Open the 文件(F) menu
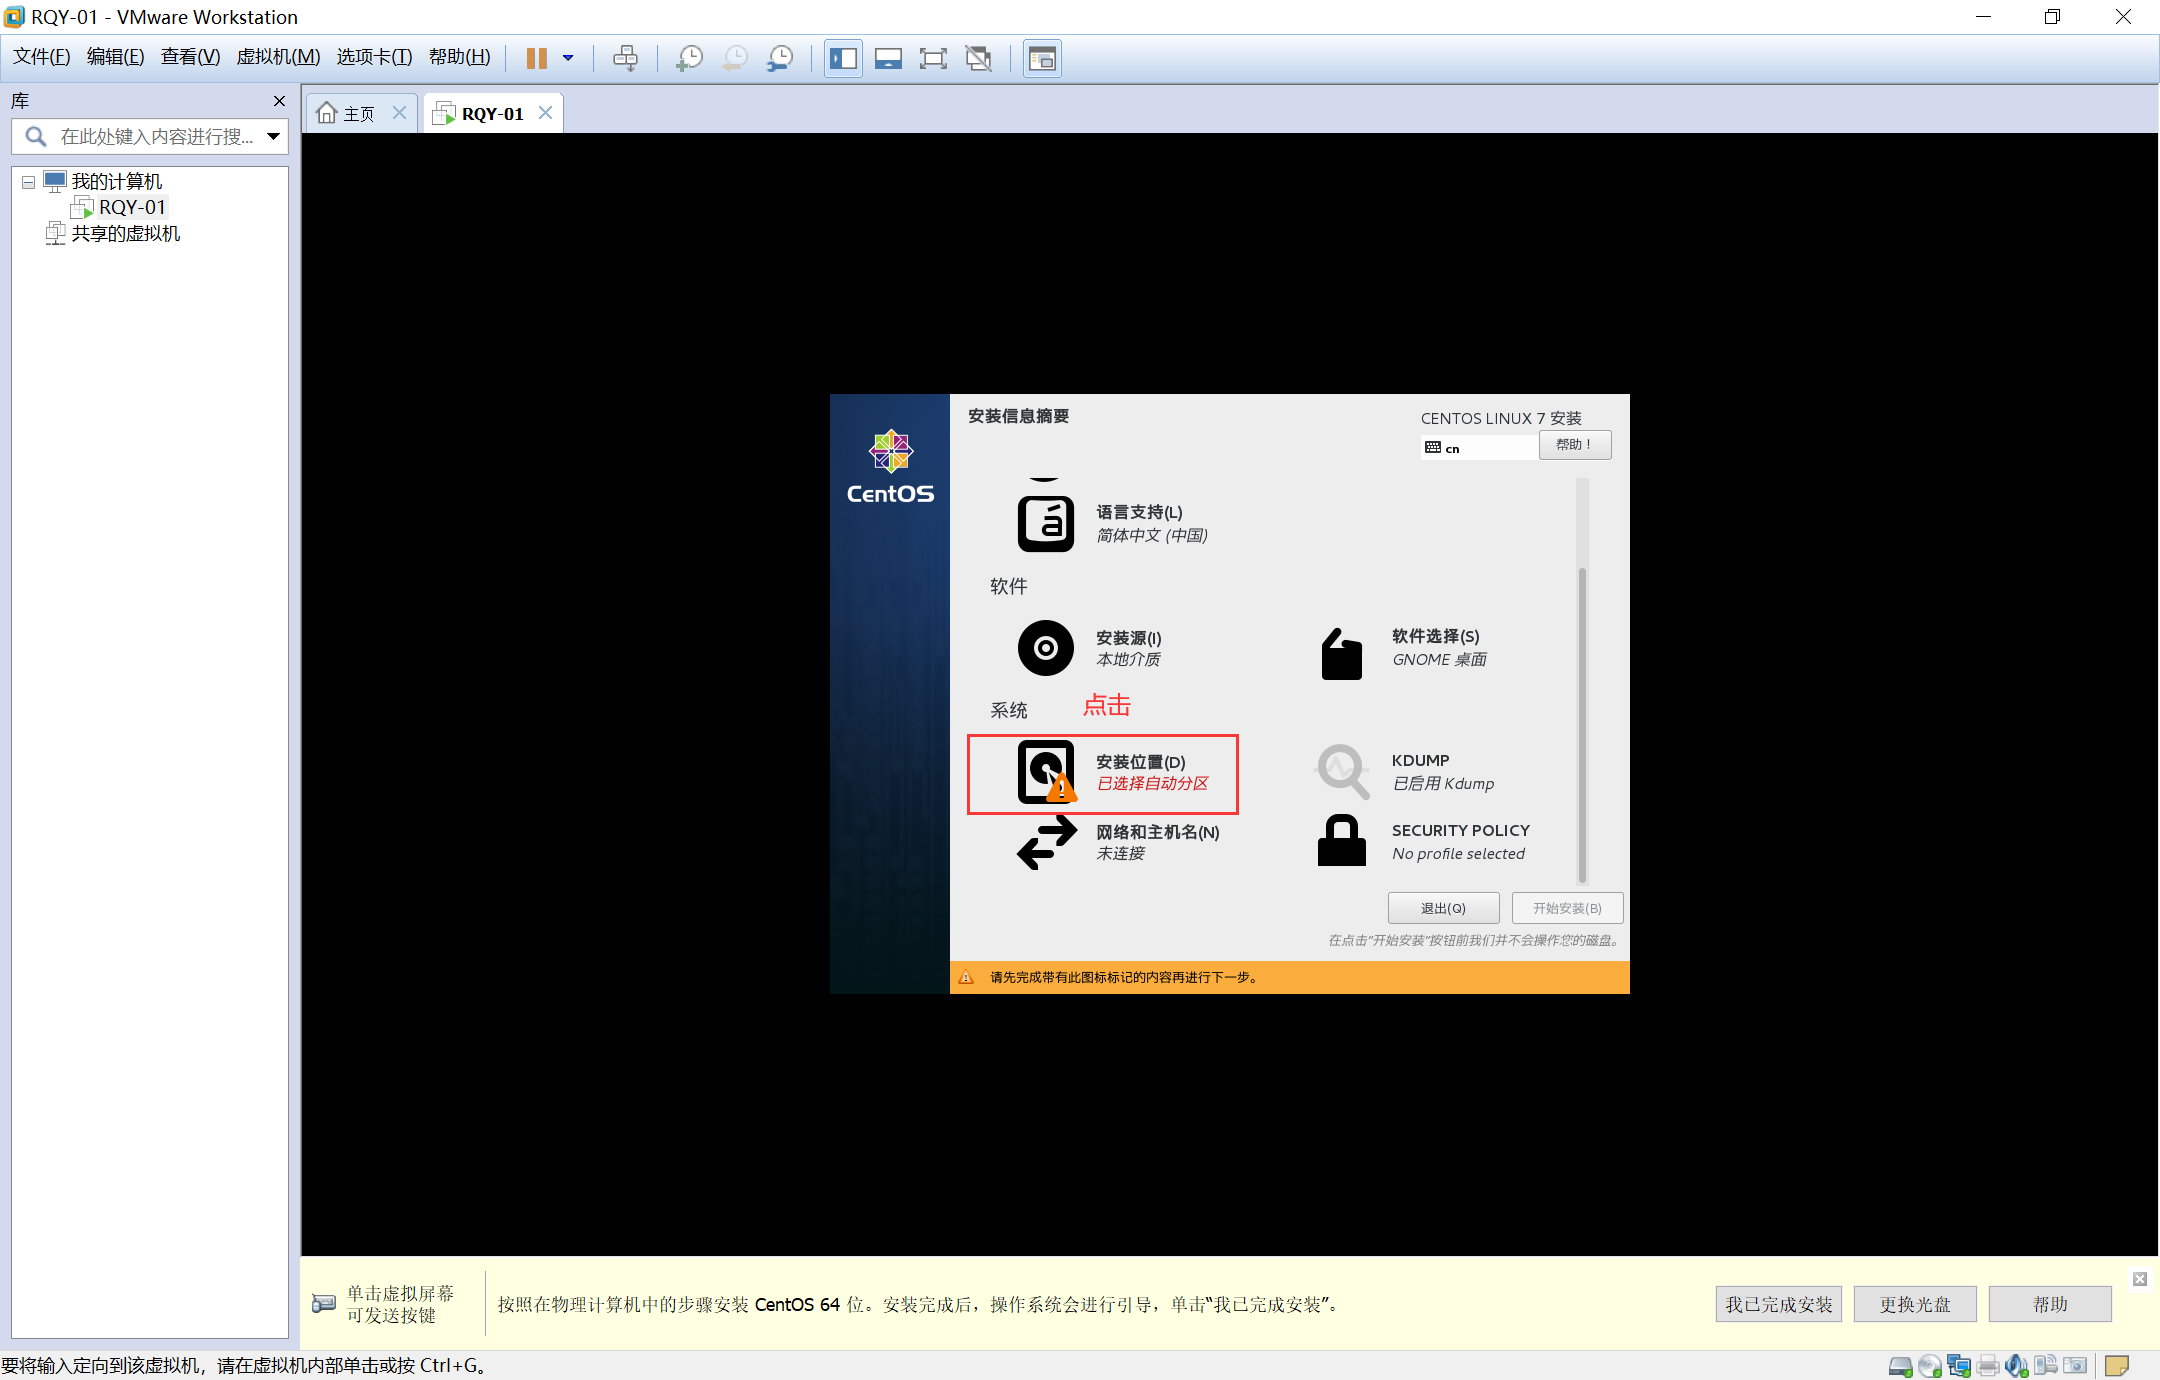 (41, 57)
